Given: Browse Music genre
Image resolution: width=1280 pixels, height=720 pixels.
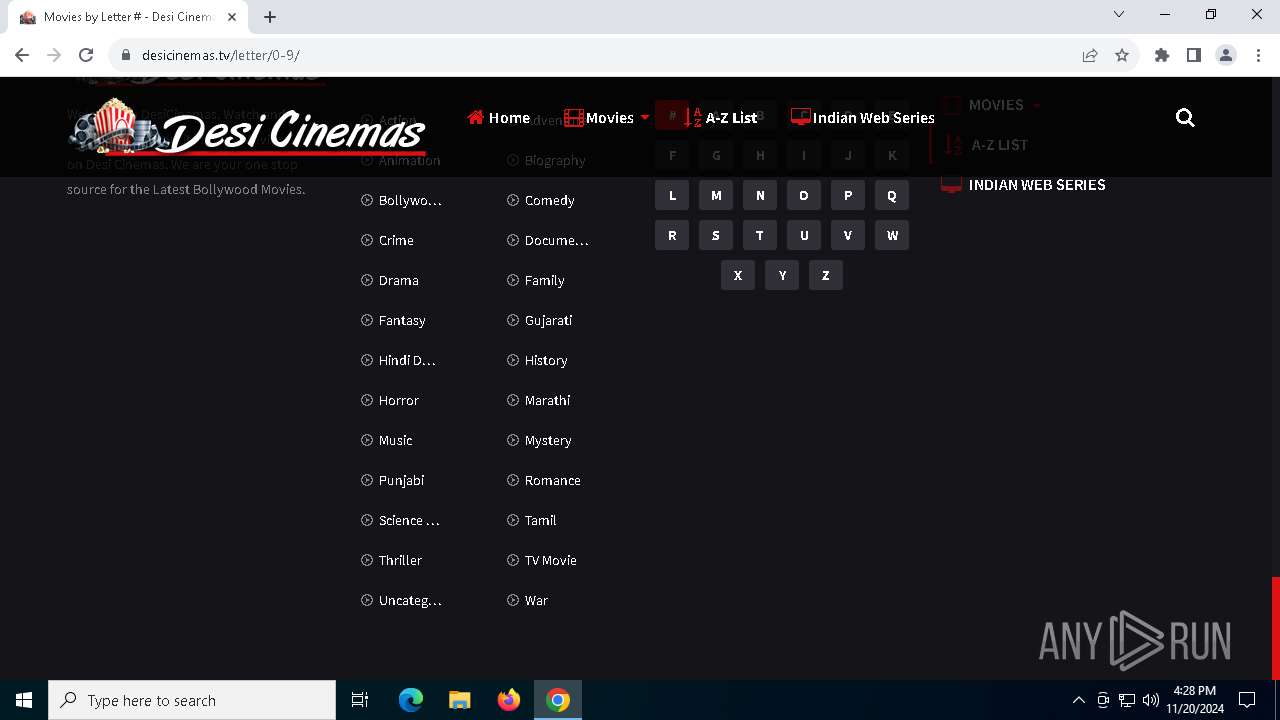Looking at the screenshot, I should click(387, 440).
